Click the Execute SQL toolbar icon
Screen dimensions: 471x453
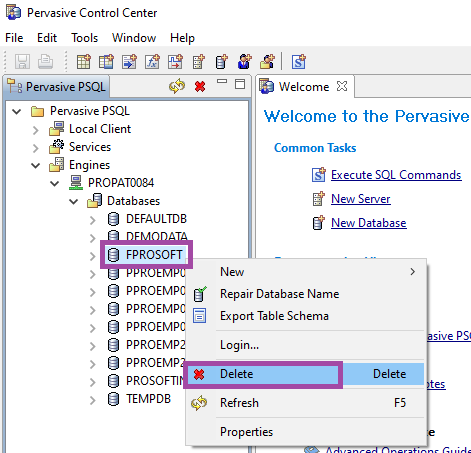(x=299, y=62)
